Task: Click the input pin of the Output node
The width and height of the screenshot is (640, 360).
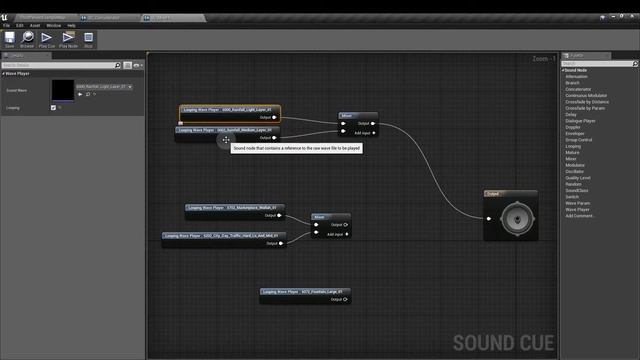Action: (489, 219)
